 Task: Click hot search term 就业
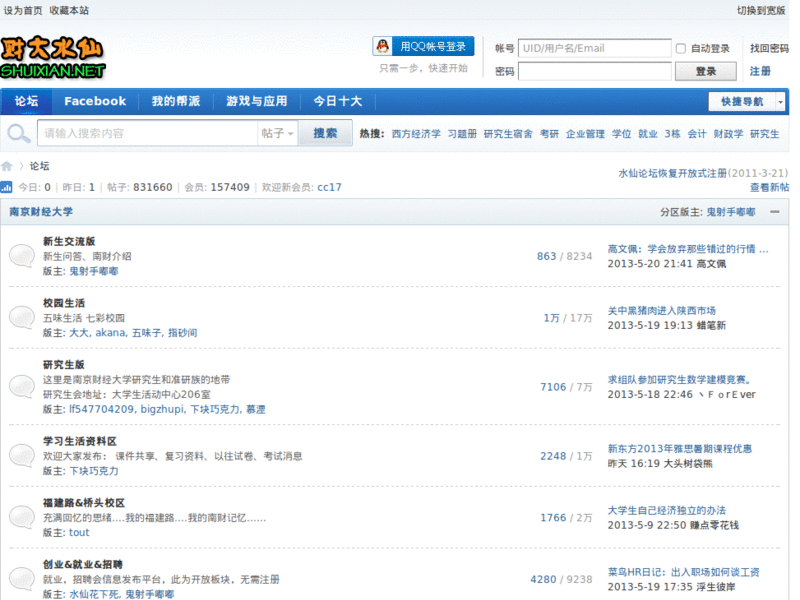point(648,134)
